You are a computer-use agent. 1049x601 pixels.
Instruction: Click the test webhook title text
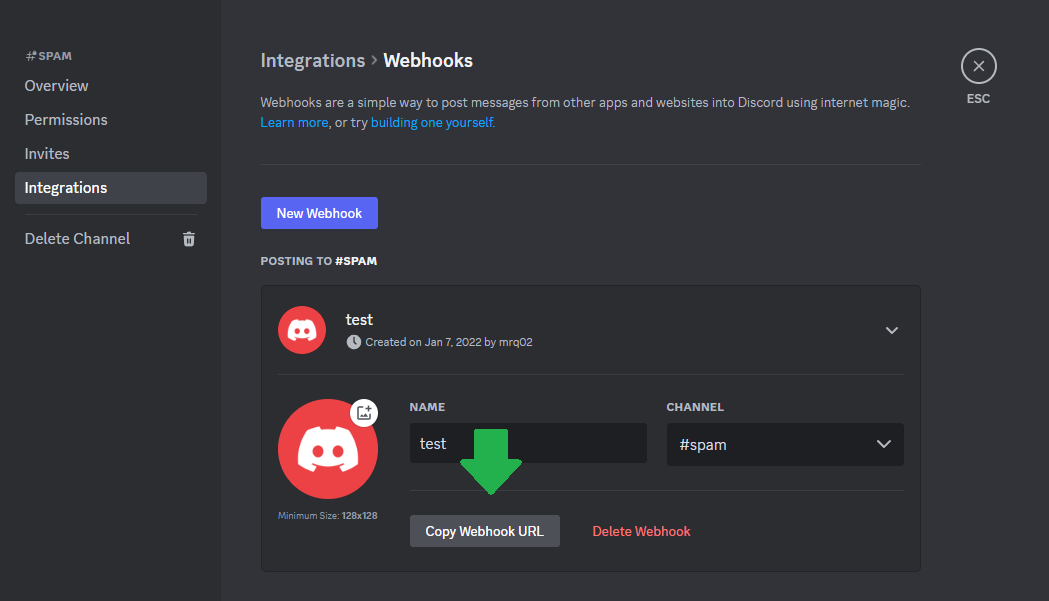click(x=359, y=320)
